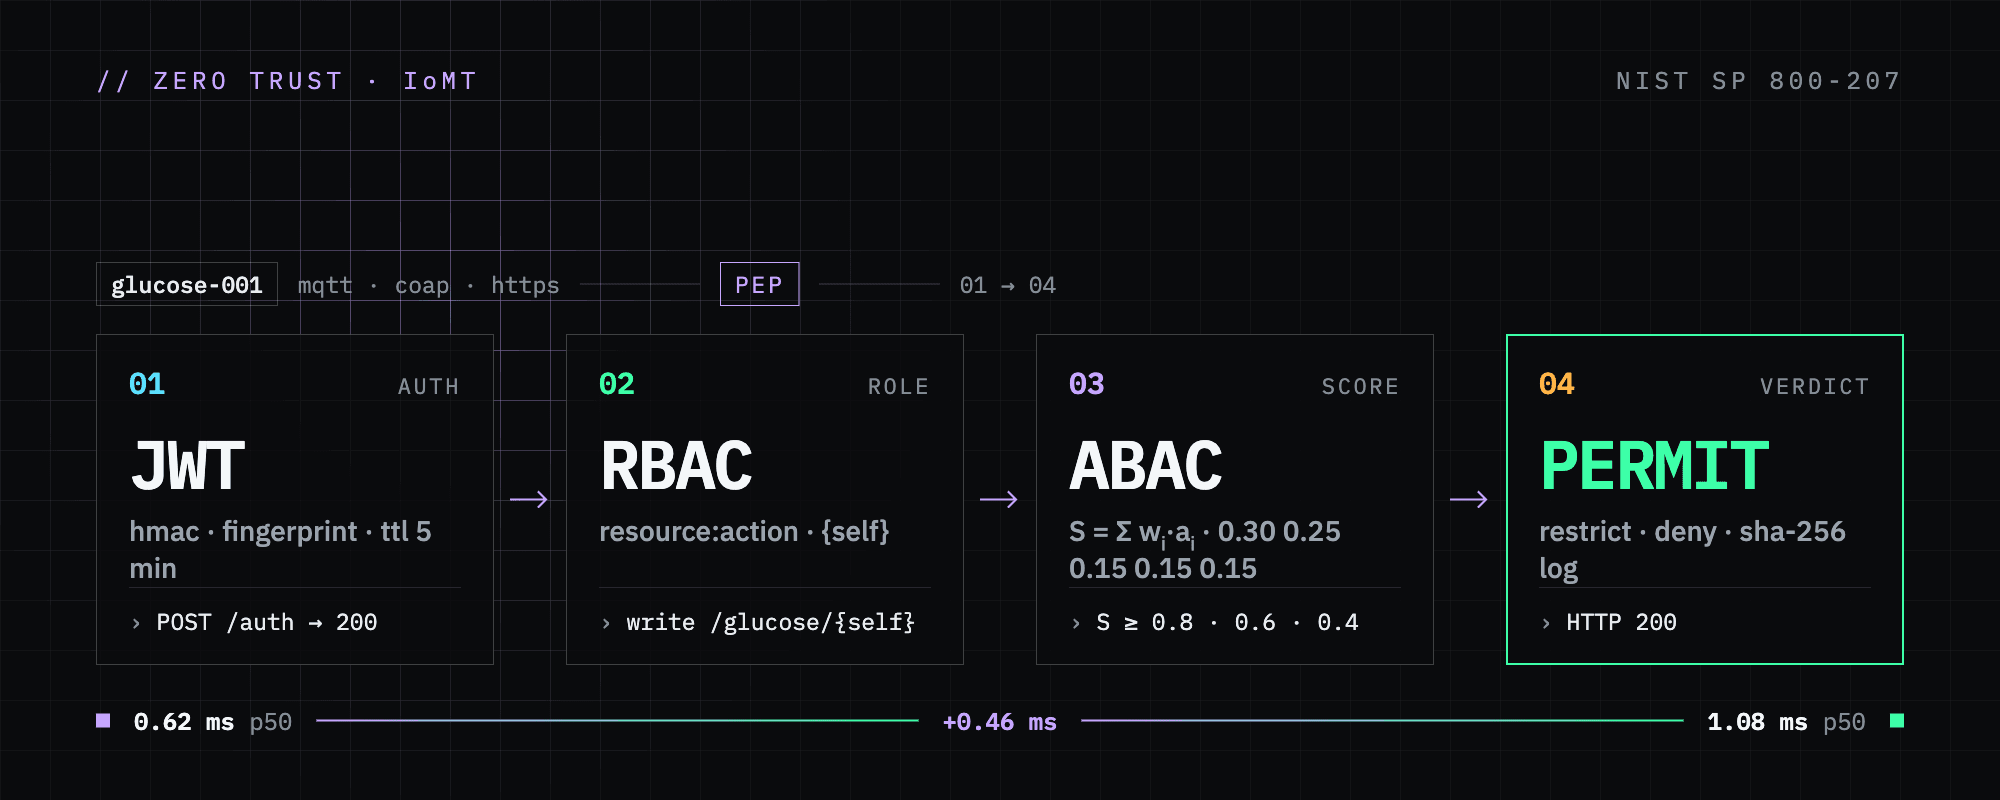Click the +0.46 ms delta on timeline
Screen dimensions: 2000x800
pos(1000,722)
